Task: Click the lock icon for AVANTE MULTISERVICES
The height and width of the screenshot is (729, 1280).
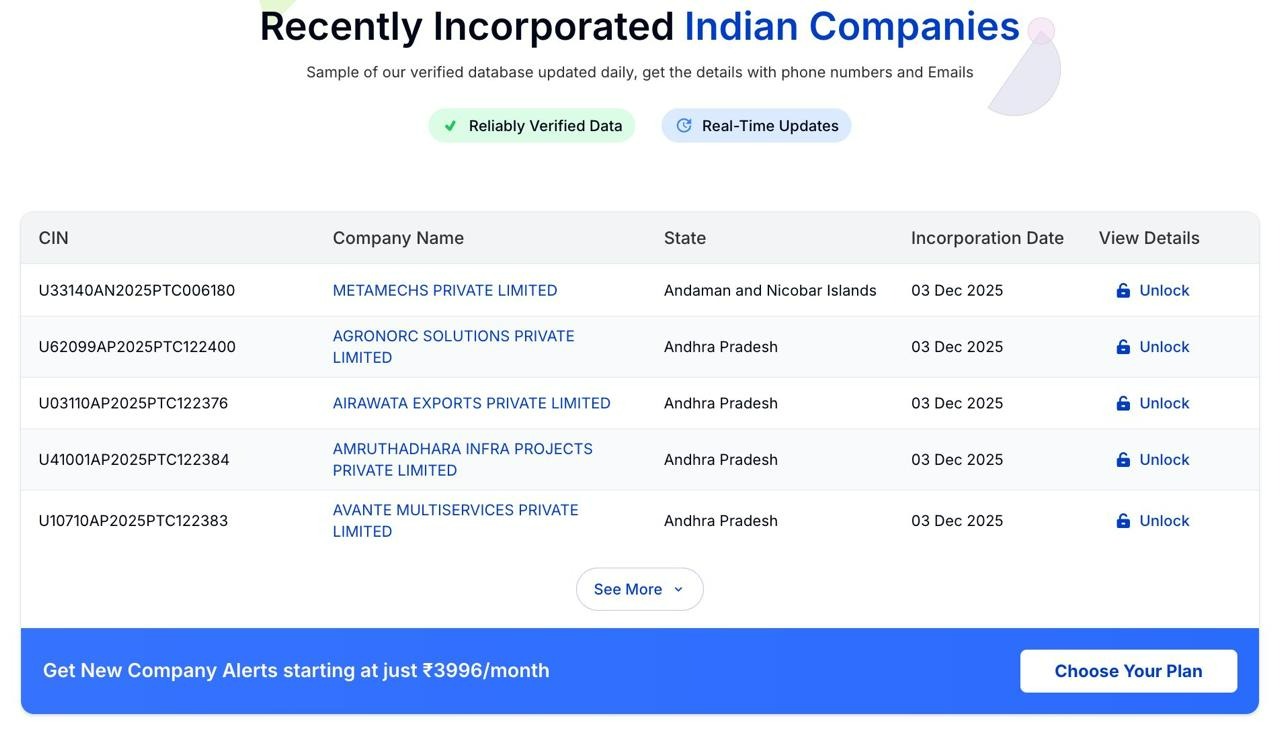Action: [1123, 521]
